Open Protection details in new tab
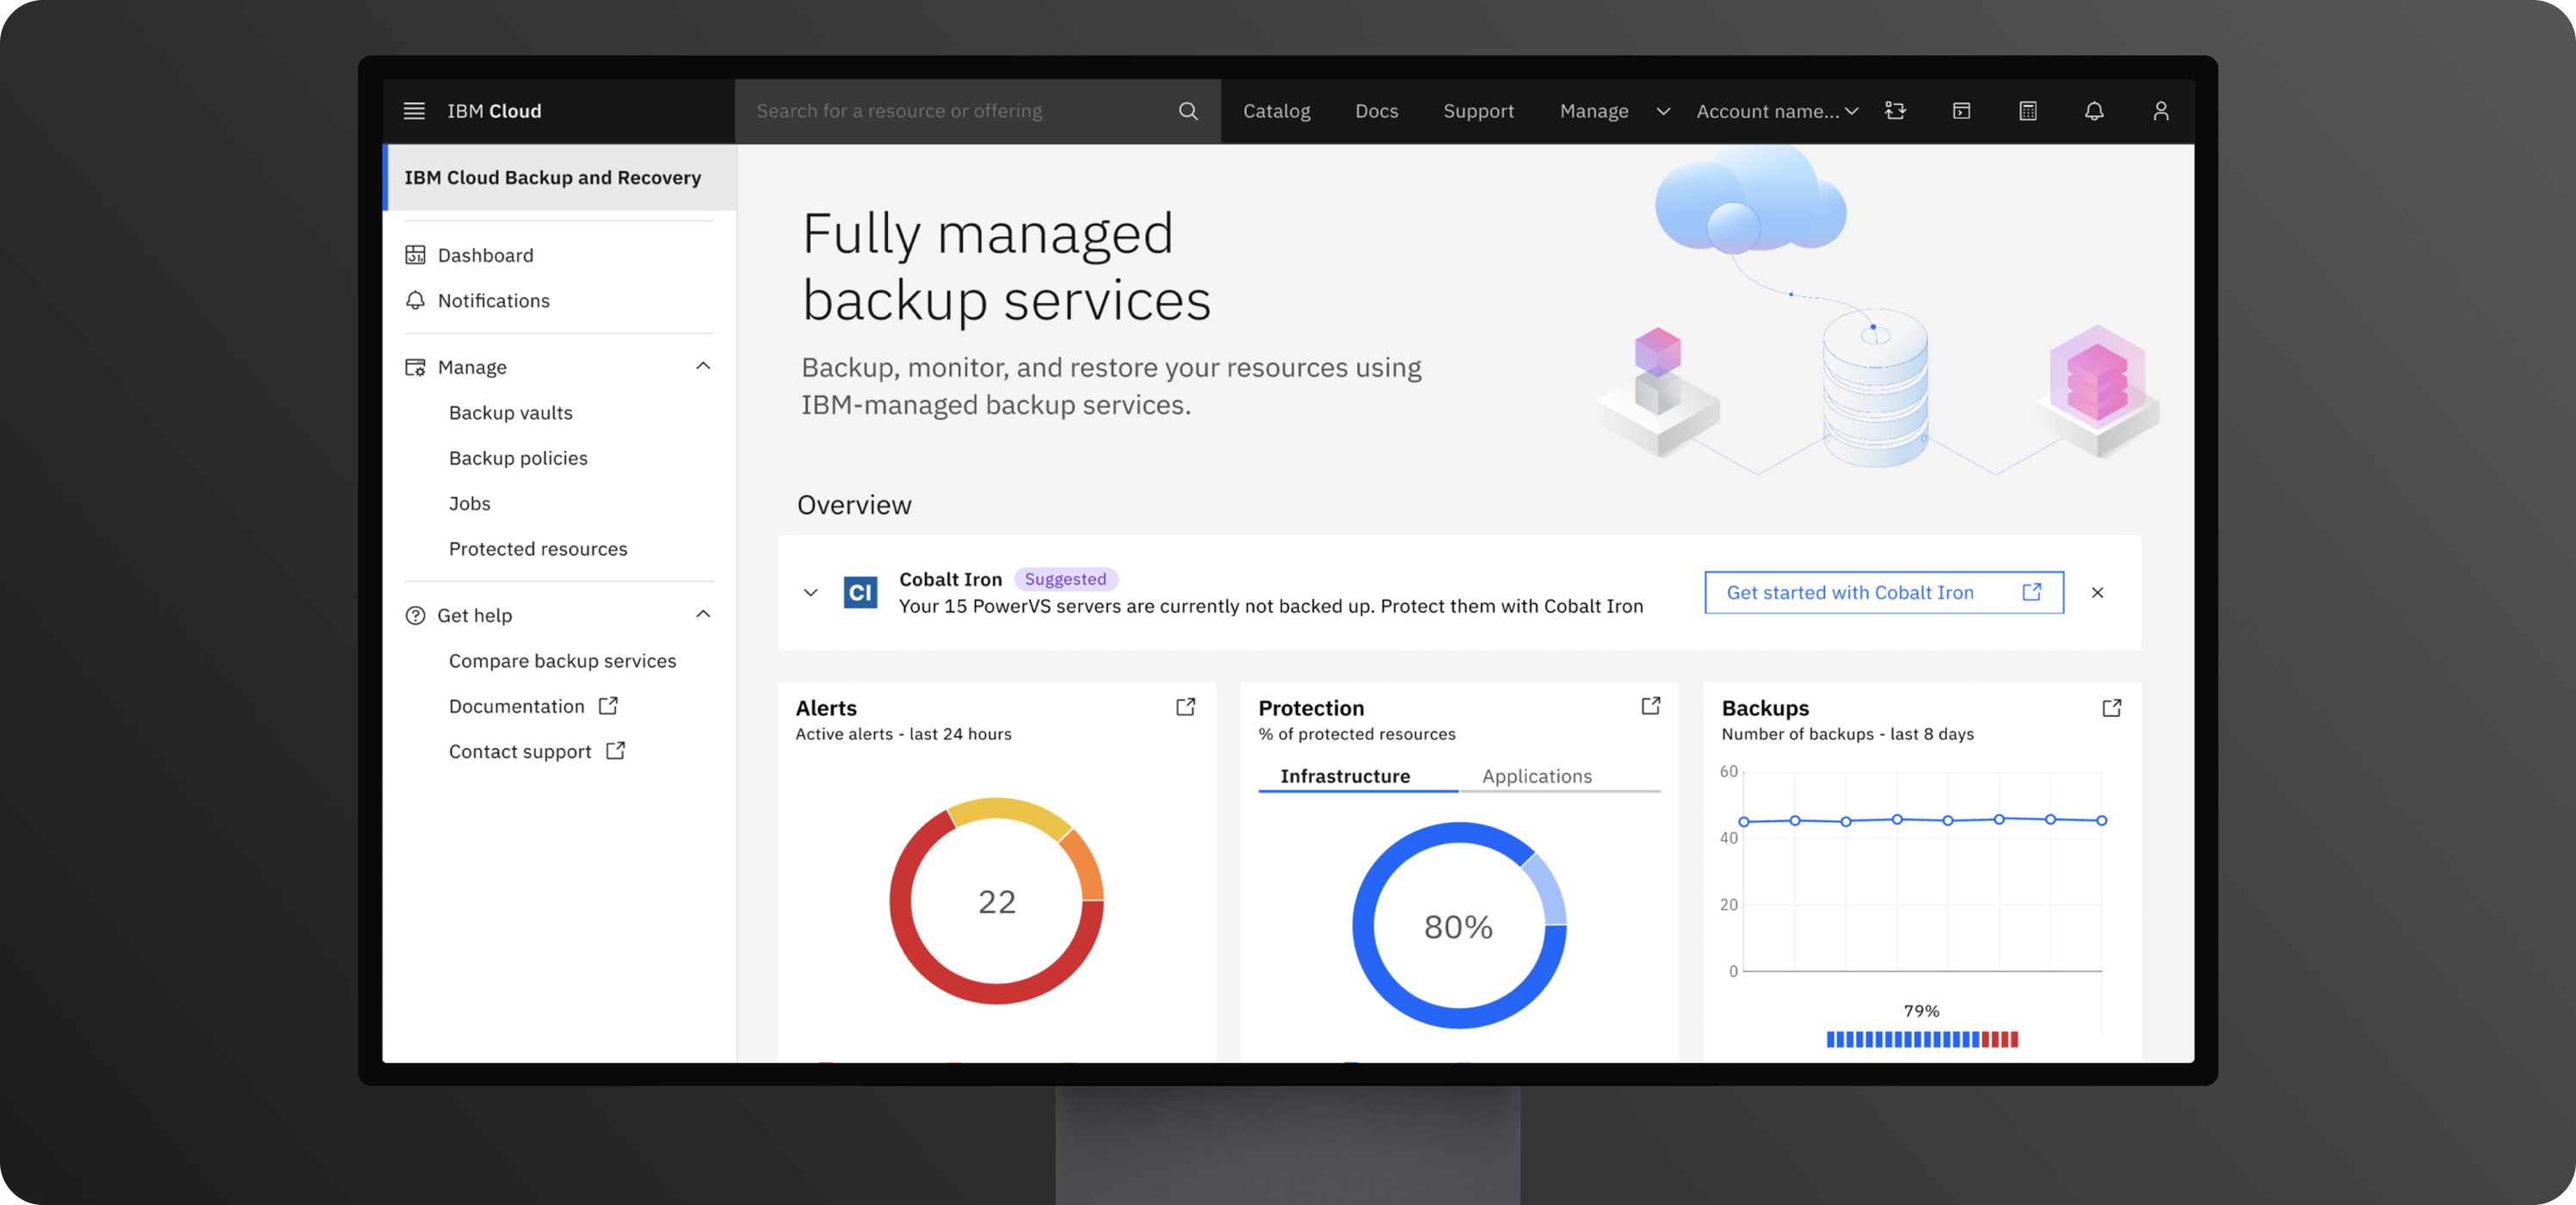Viewport: 2576px width, 1205px height. pos(1649,706)
